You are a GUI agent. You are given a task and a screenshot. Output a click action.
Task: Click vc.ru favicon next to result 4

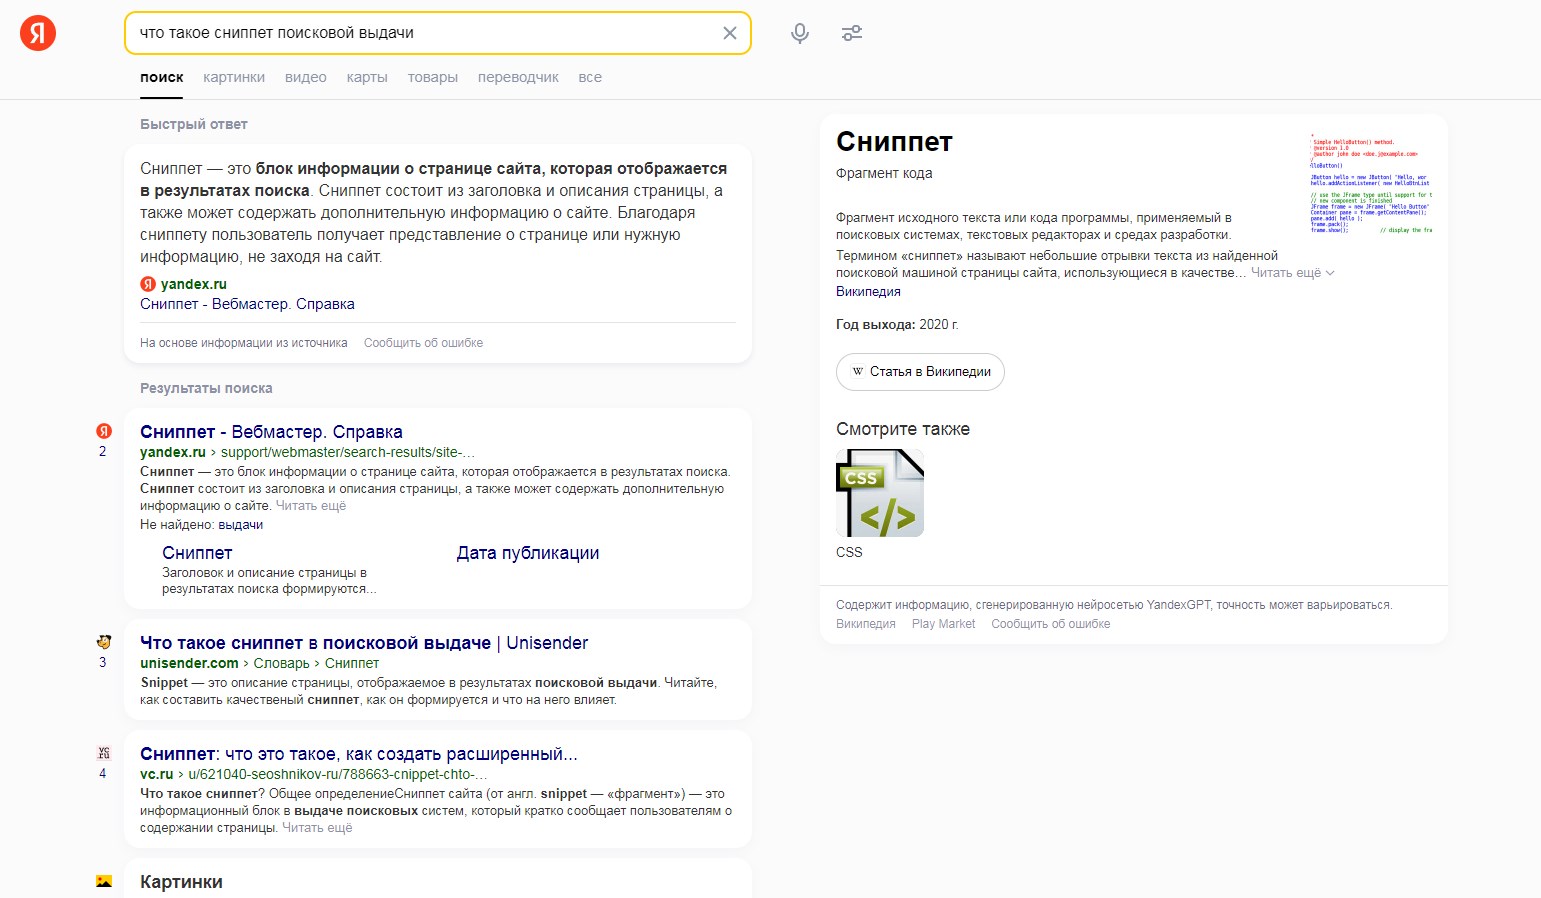[104, 753]
